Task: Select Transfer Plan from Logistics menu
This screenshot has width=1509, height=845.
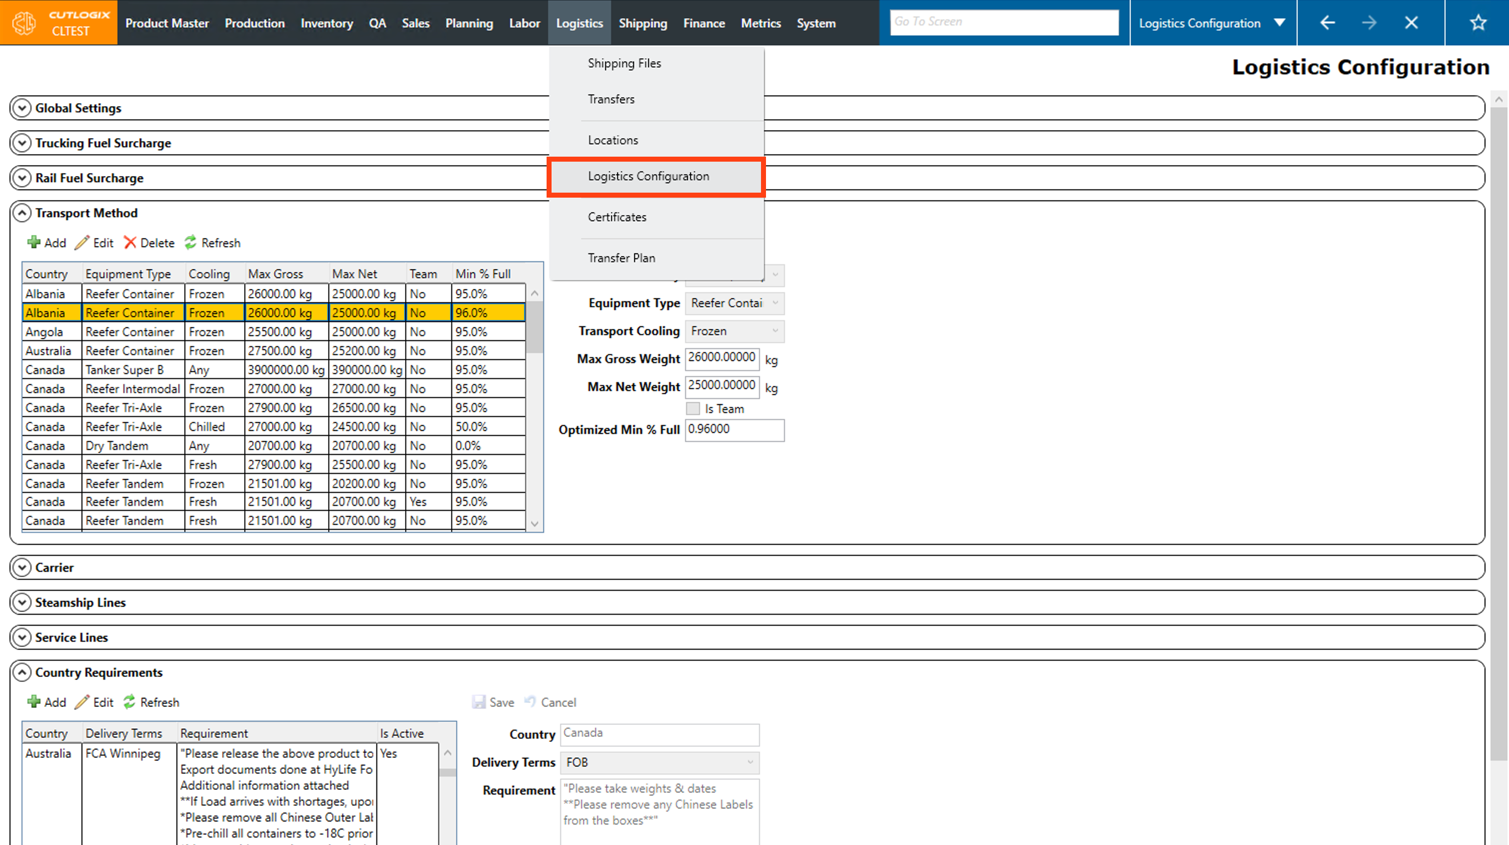Action: coord(621,258)
